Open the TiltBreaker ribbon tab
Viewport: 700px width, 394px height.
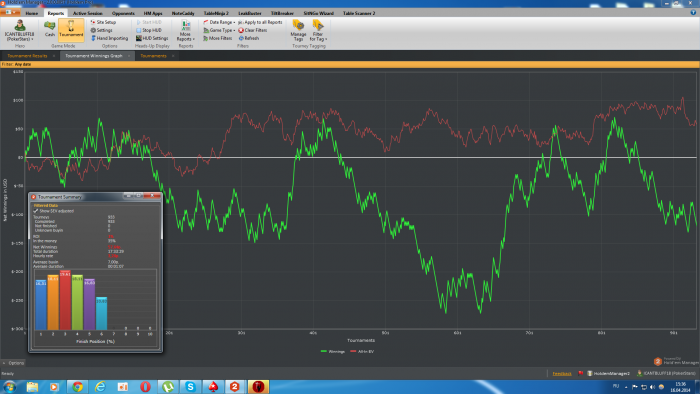[x=282, y=13]
